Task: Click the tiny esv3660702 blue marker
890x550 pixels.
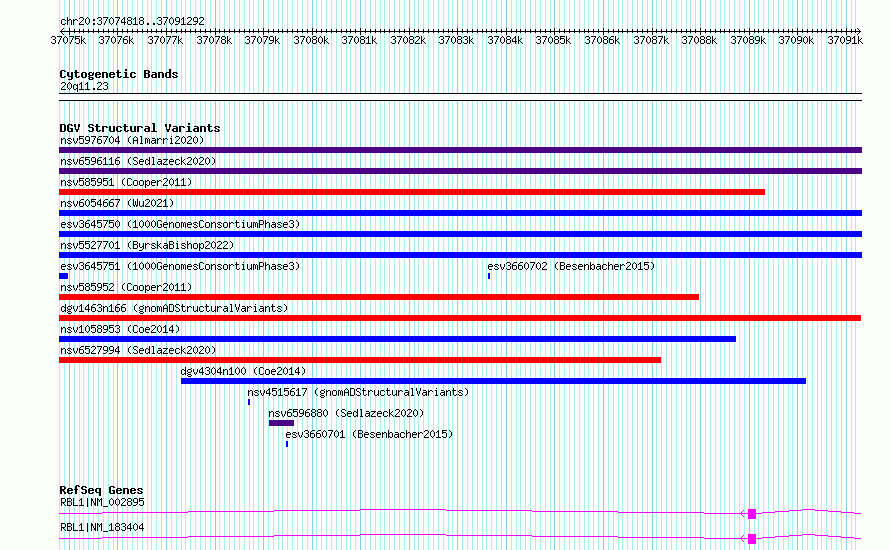Action: pos(489,276)
